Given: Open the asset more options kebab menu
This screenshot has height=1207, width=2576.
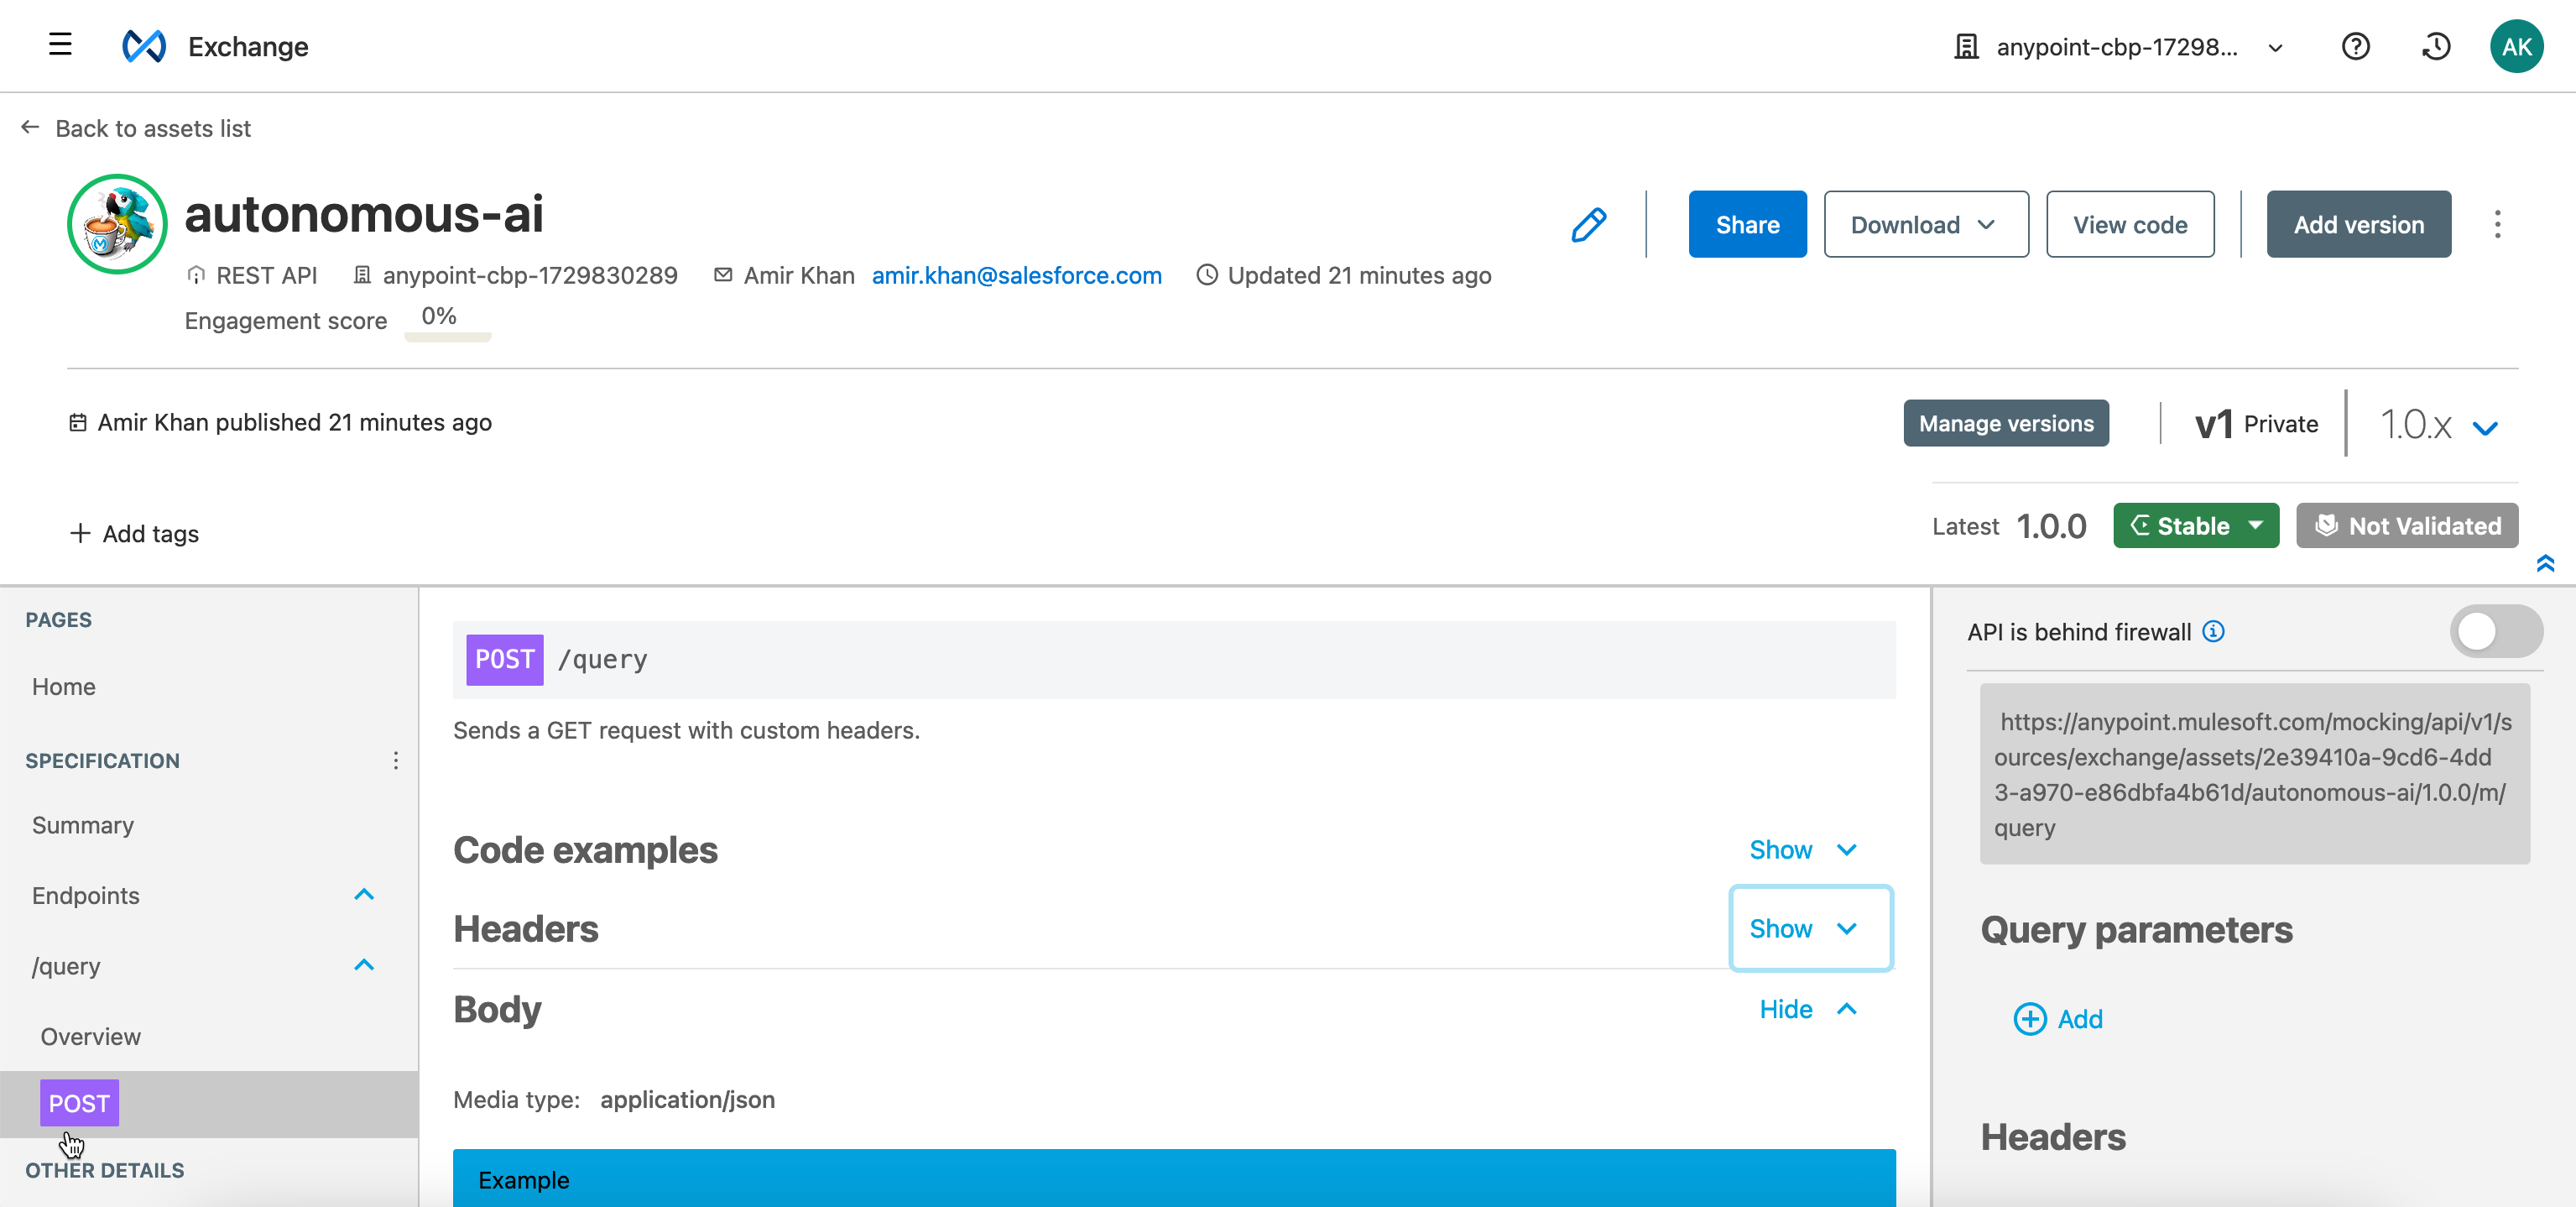Looking at the screenshot, I should tap(2497, 224).
